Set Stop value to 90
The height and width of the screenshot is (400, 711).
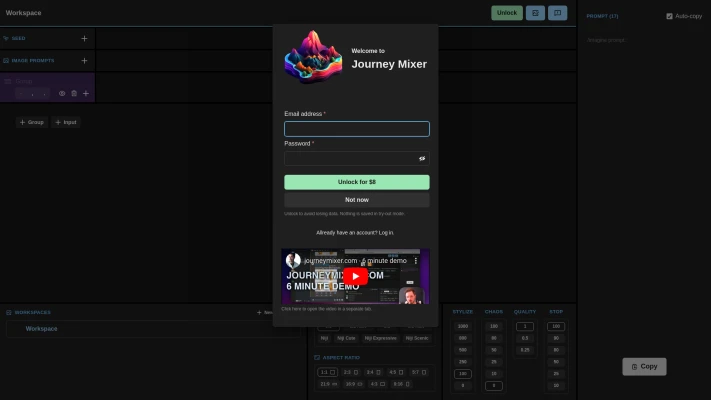tap(556, 338)
